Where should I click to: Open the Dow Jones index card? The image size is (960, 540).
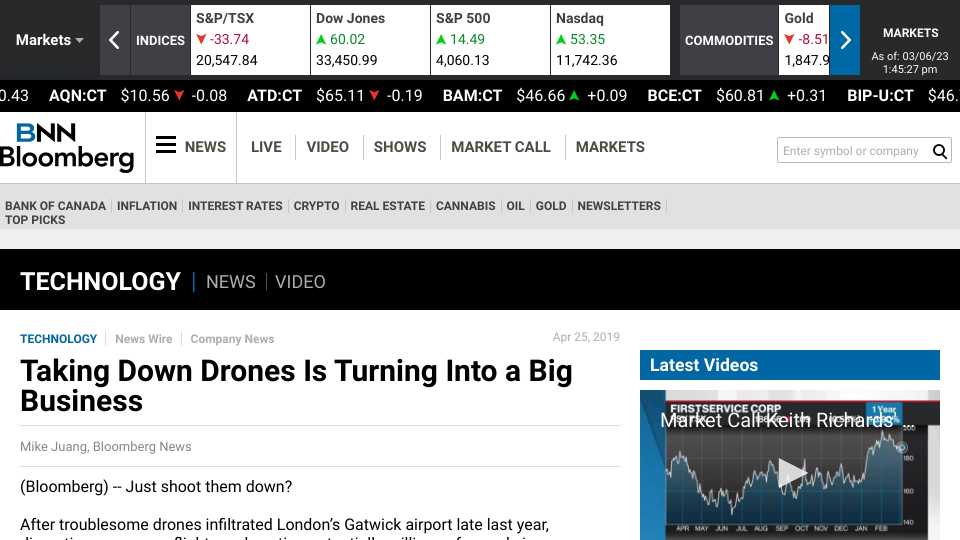click(370, 40)
